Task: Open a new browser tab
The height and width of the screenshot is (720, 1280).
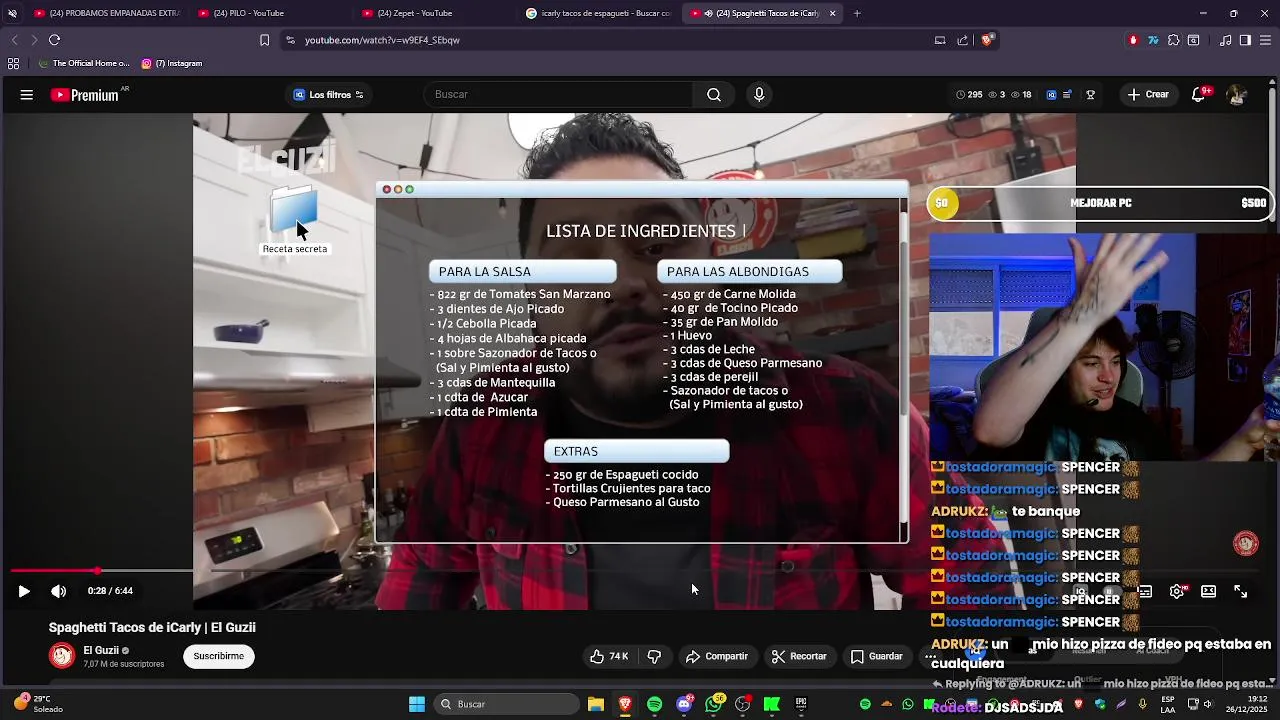Action: click(857, 13)
